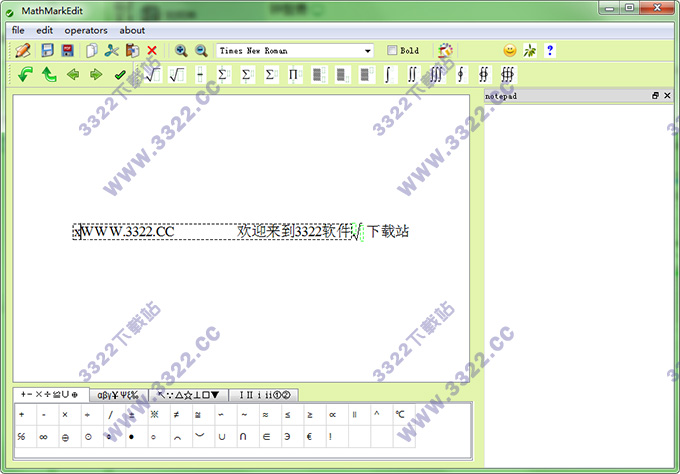Open the color palette icon

(x=445, y=50)
